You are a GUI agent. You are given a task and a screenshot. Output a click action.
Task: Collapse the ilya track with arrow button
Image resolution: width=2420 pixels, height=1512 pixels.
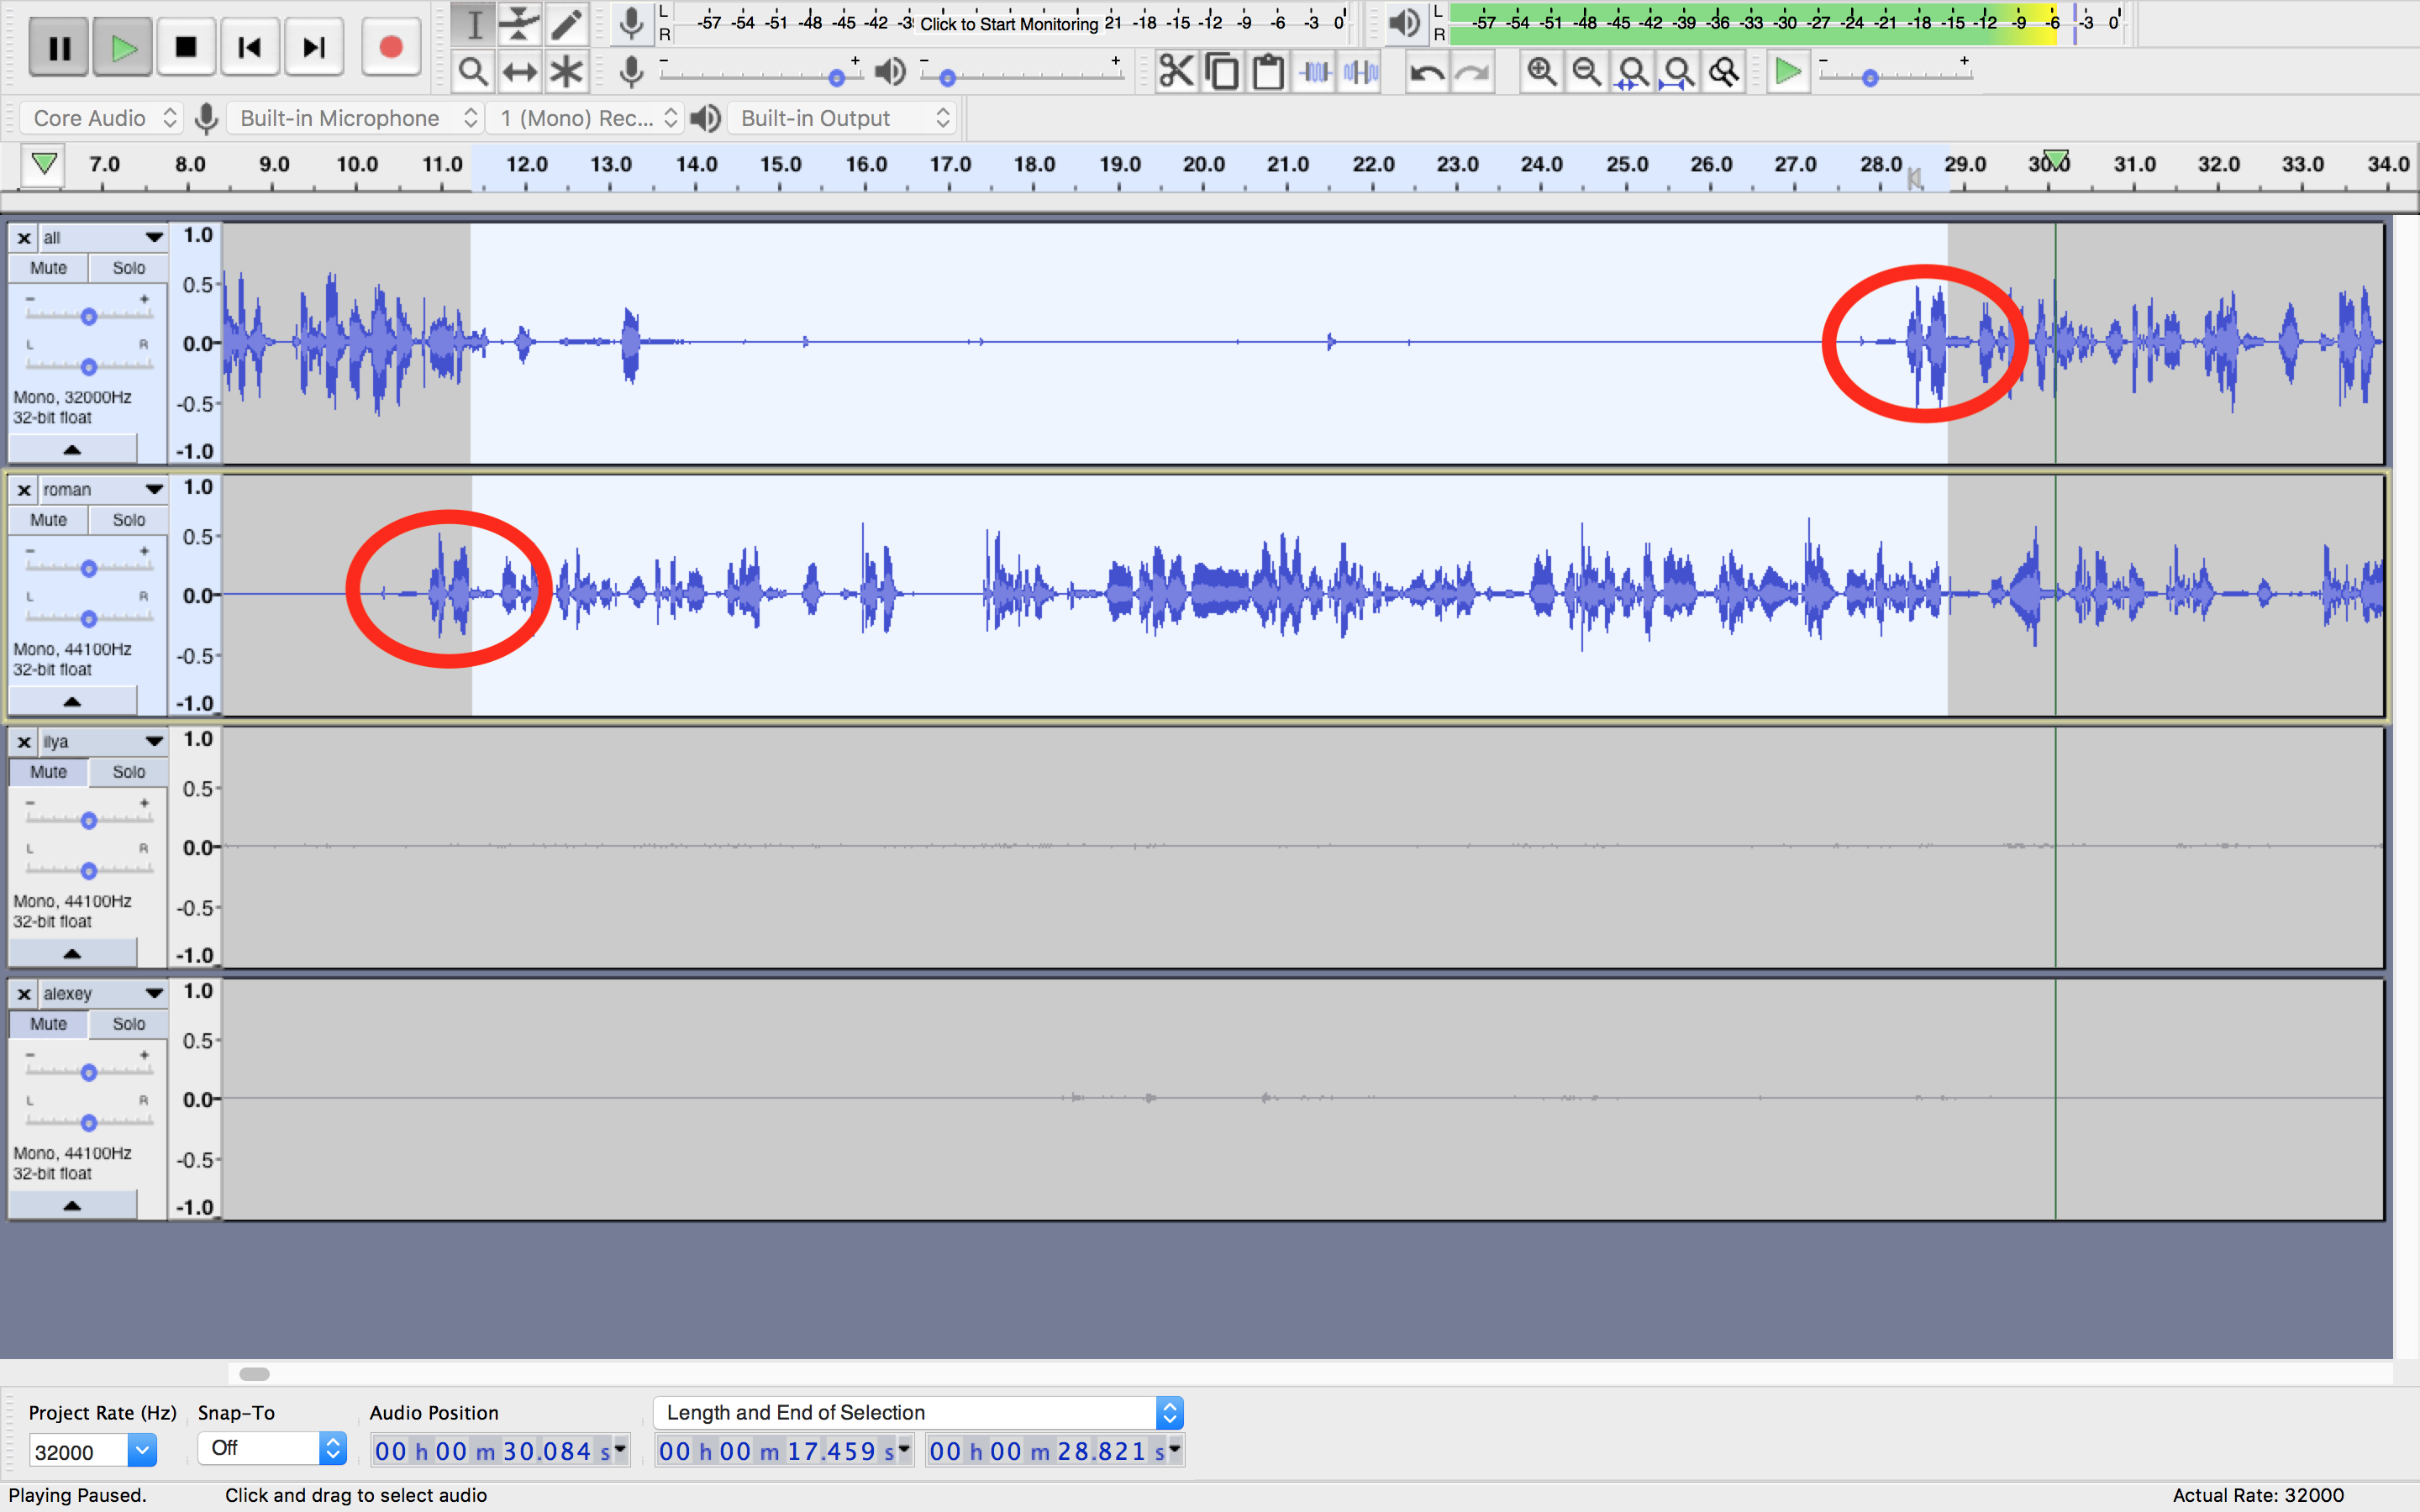coord(72,953)
